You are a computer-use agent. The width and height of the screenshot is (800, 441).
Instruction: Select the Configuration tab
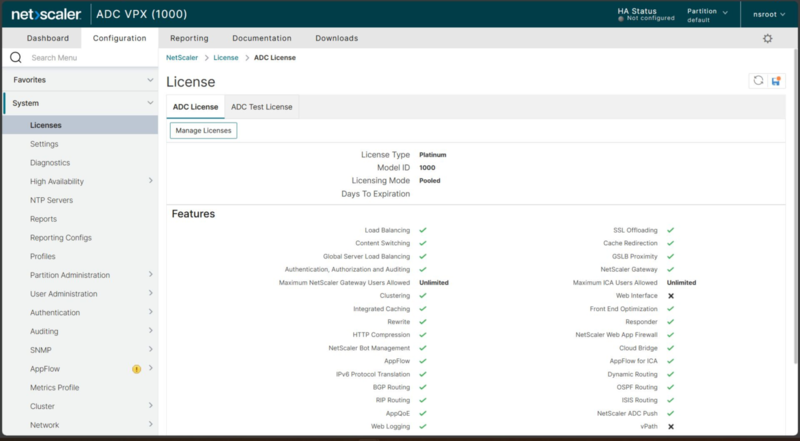coord(119,38)
